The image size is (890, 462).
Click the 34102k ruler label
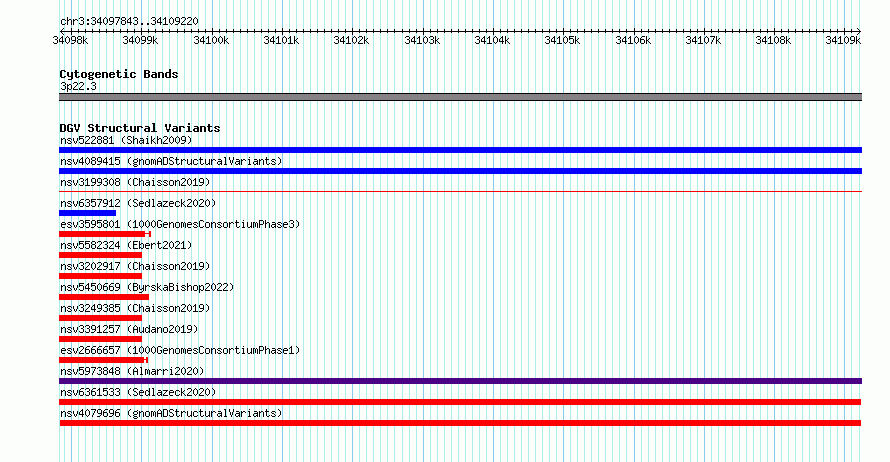click(351, 40)
